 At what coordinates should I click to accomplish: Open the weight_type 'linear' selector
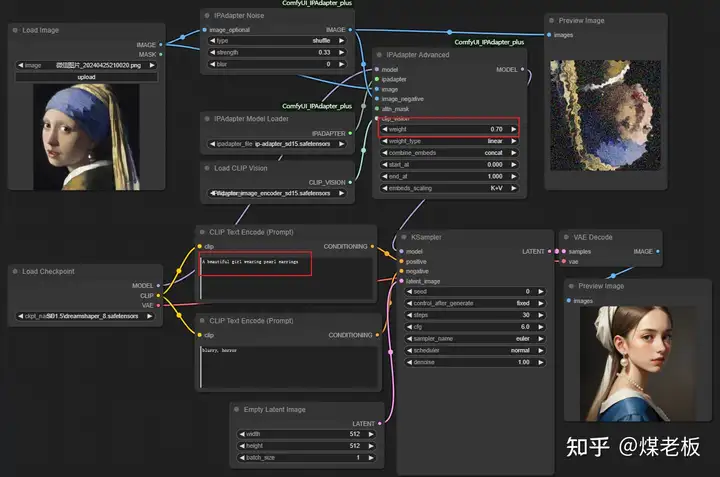[449, 141]
